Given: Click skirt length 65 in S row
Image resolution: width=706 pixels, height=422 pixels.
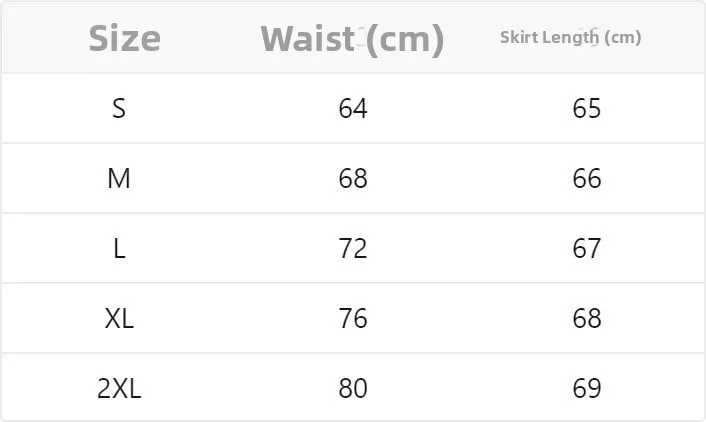Looking at the screenshot, I should pyautogui.click(x=587, y=108).
